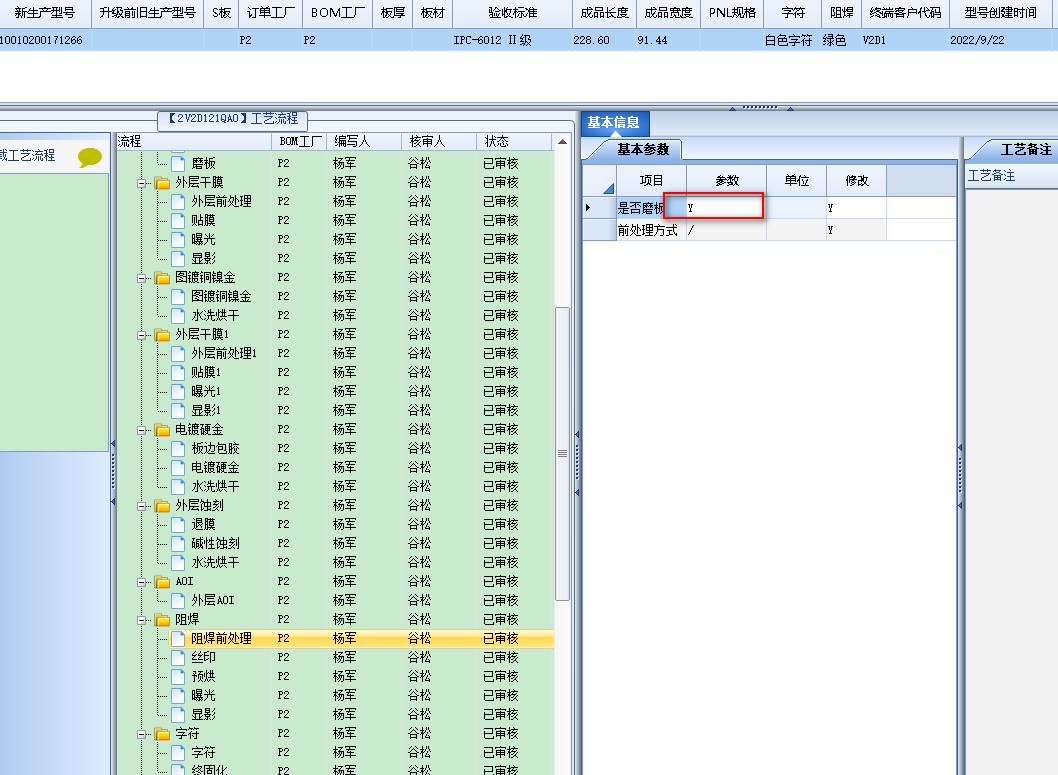Viewport: 1058px width, 775px height.
Task: Click document icon beside 碱性蚀刻
Action: tap(178, 544)
